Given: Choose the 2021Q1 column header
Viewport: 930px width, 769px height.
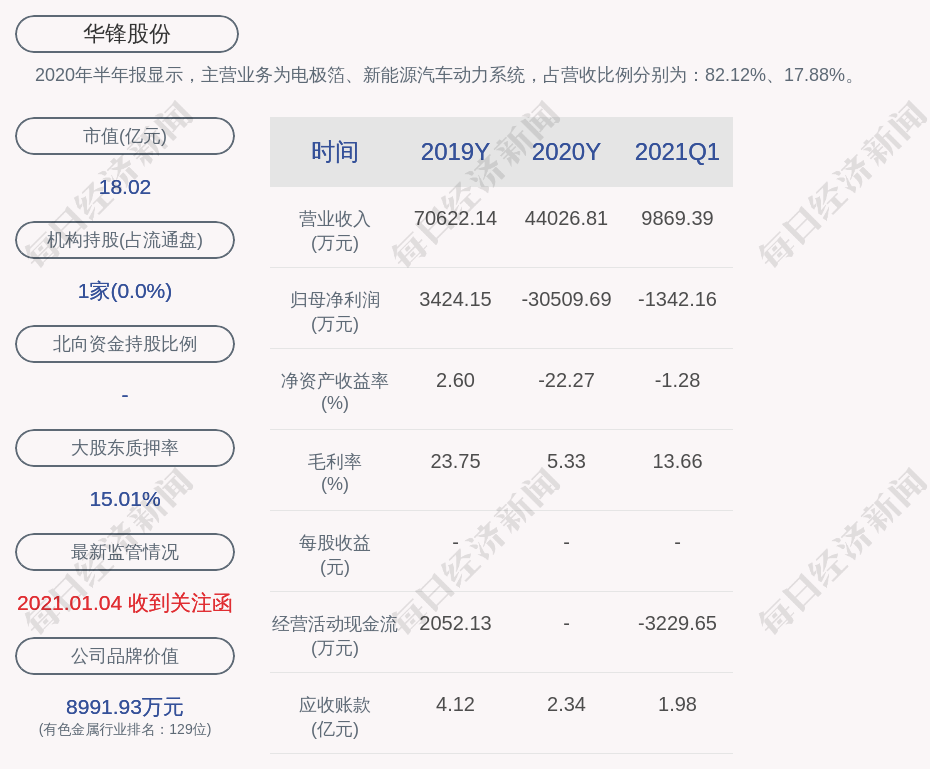Looking at the screenshot, I should coord(677,152).
